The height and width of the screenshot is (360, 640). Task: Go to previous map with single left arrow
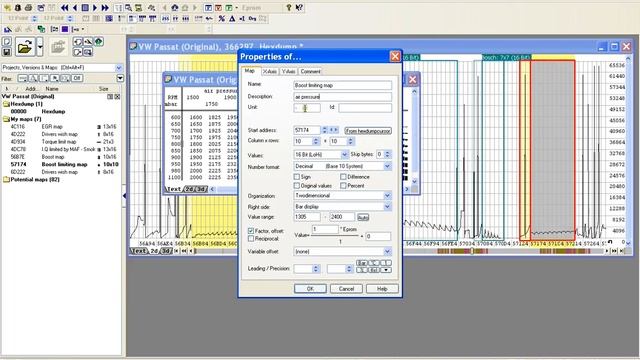[75, 7]
